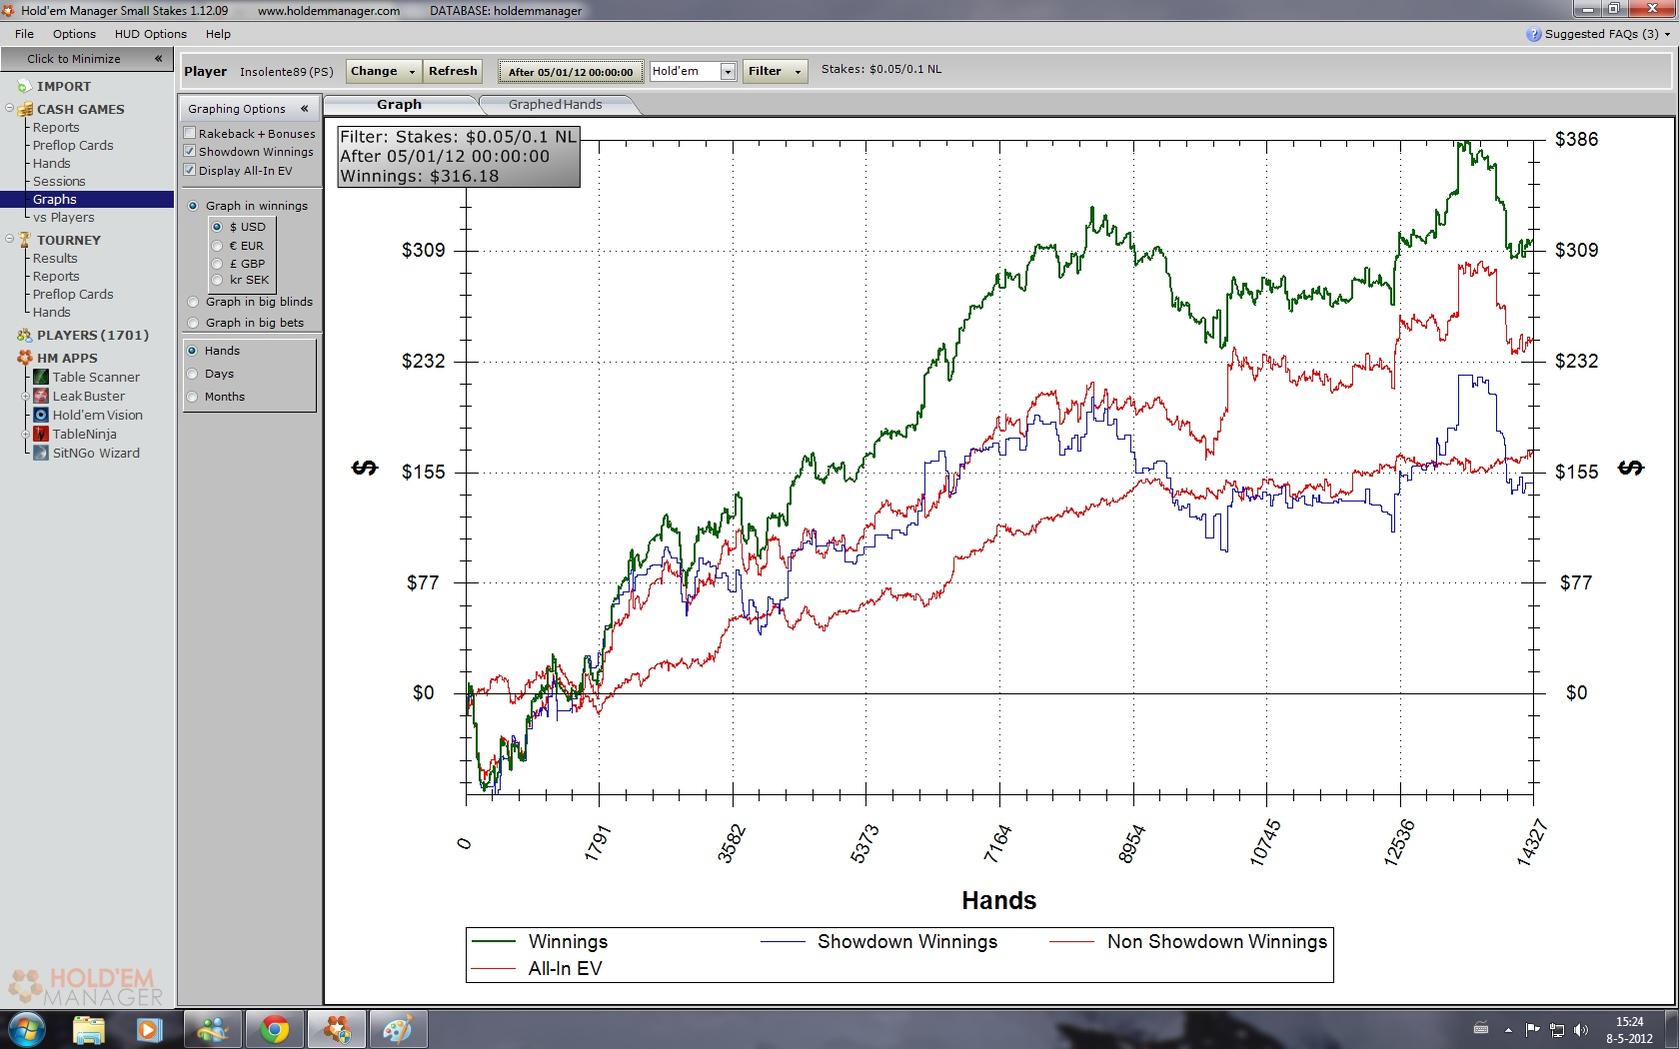Screen dimensions: 1679x1049
Task: Open the Help menu
Action: coord(218,34)
